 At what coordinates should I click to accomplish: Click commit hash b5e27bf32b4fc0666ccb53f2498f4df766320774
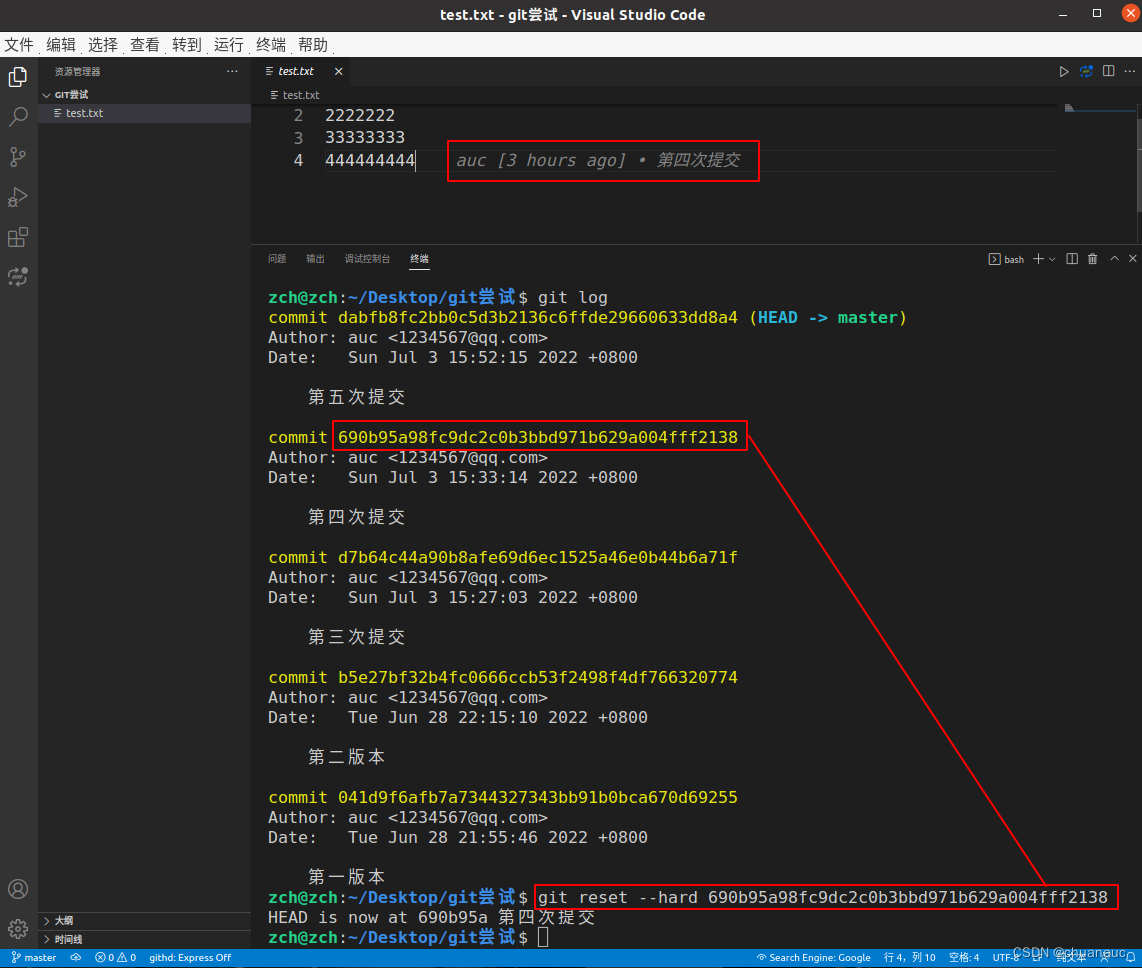537,677
